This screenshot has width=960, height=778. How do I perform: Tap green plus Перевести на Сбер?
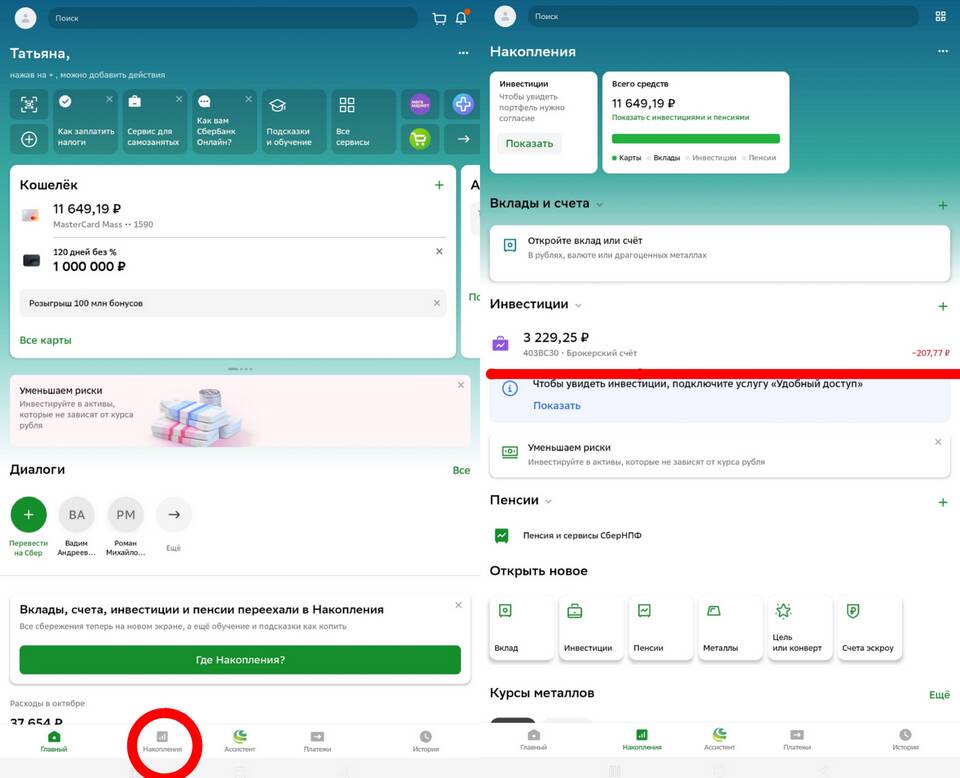[28, 515]
